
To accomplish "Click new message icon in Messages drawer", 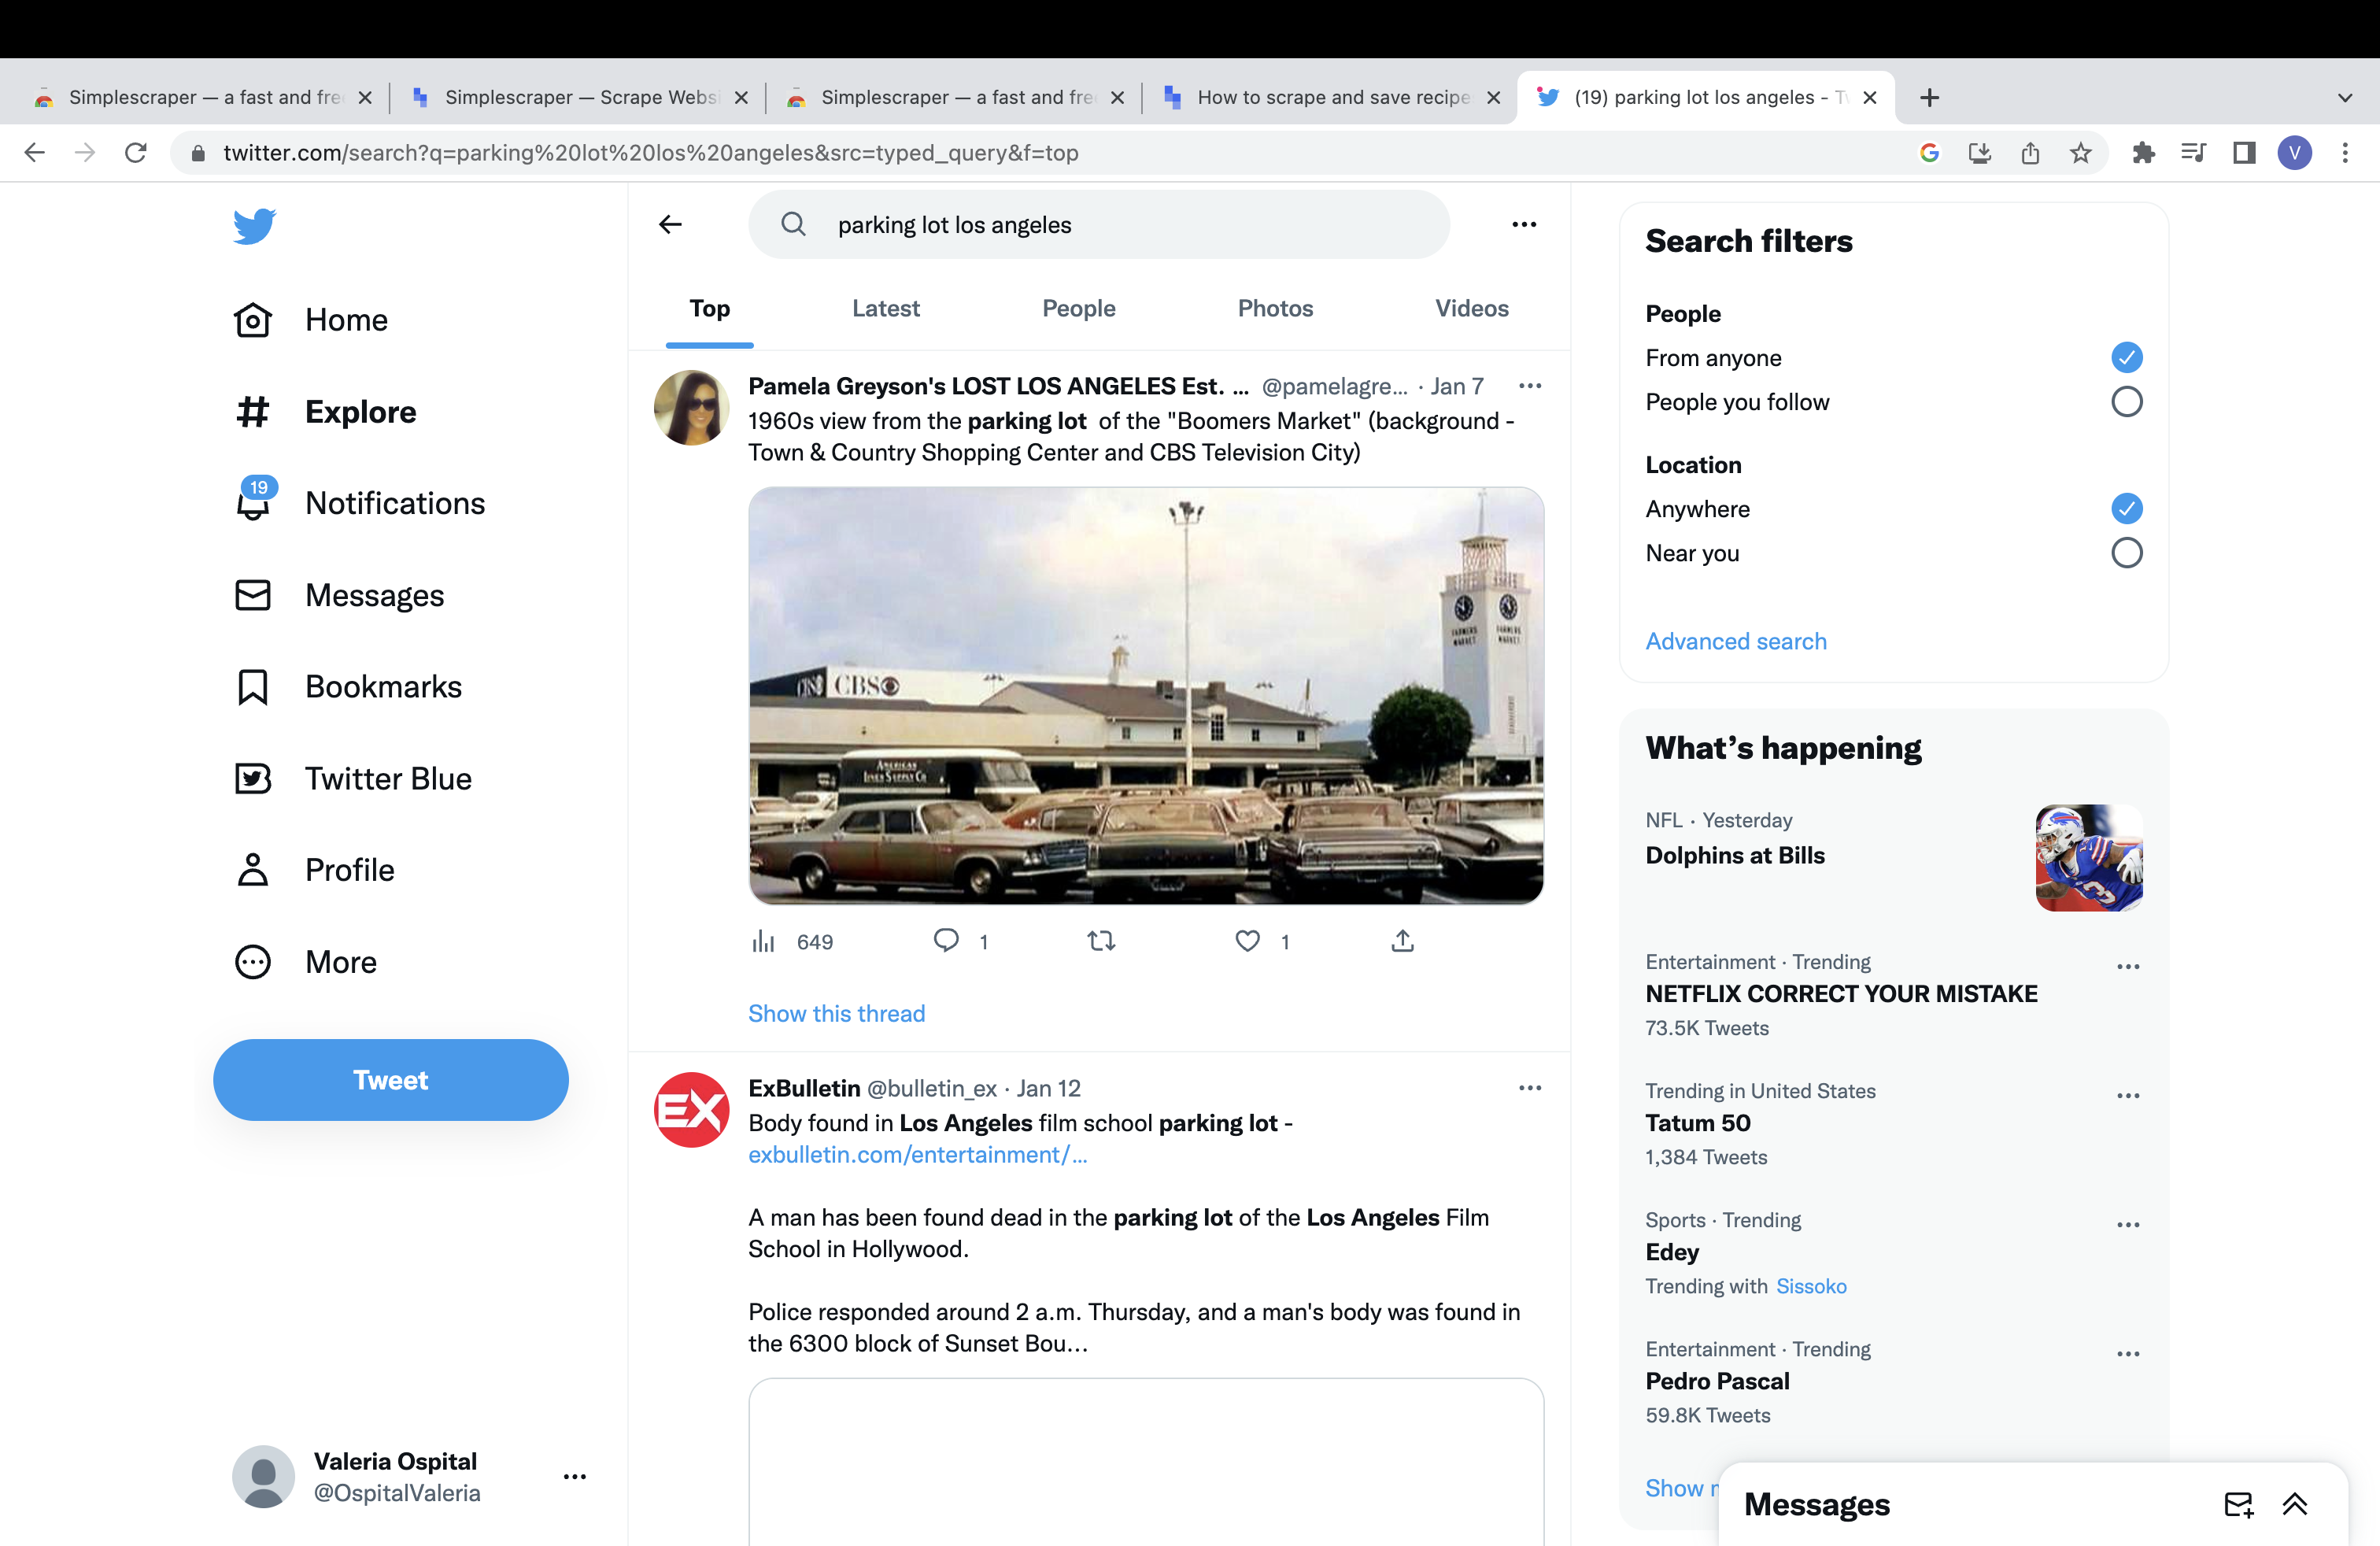I will point(2238,1504).
